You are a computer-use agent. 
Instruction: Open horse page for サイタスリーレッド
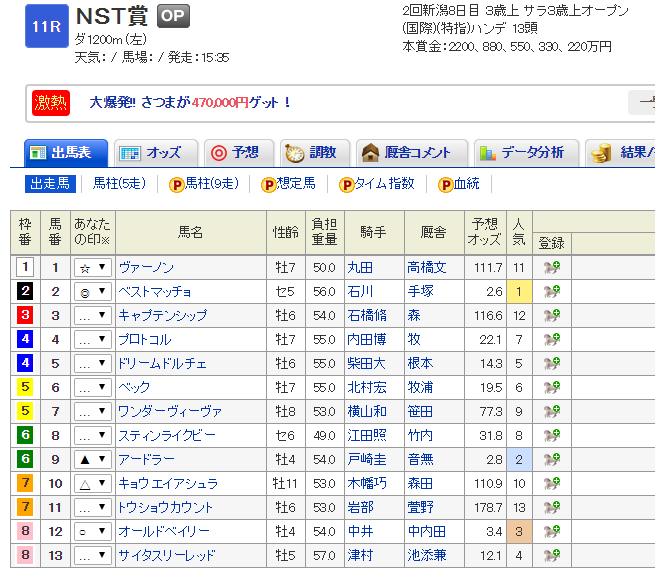click(x=167, y=555)
